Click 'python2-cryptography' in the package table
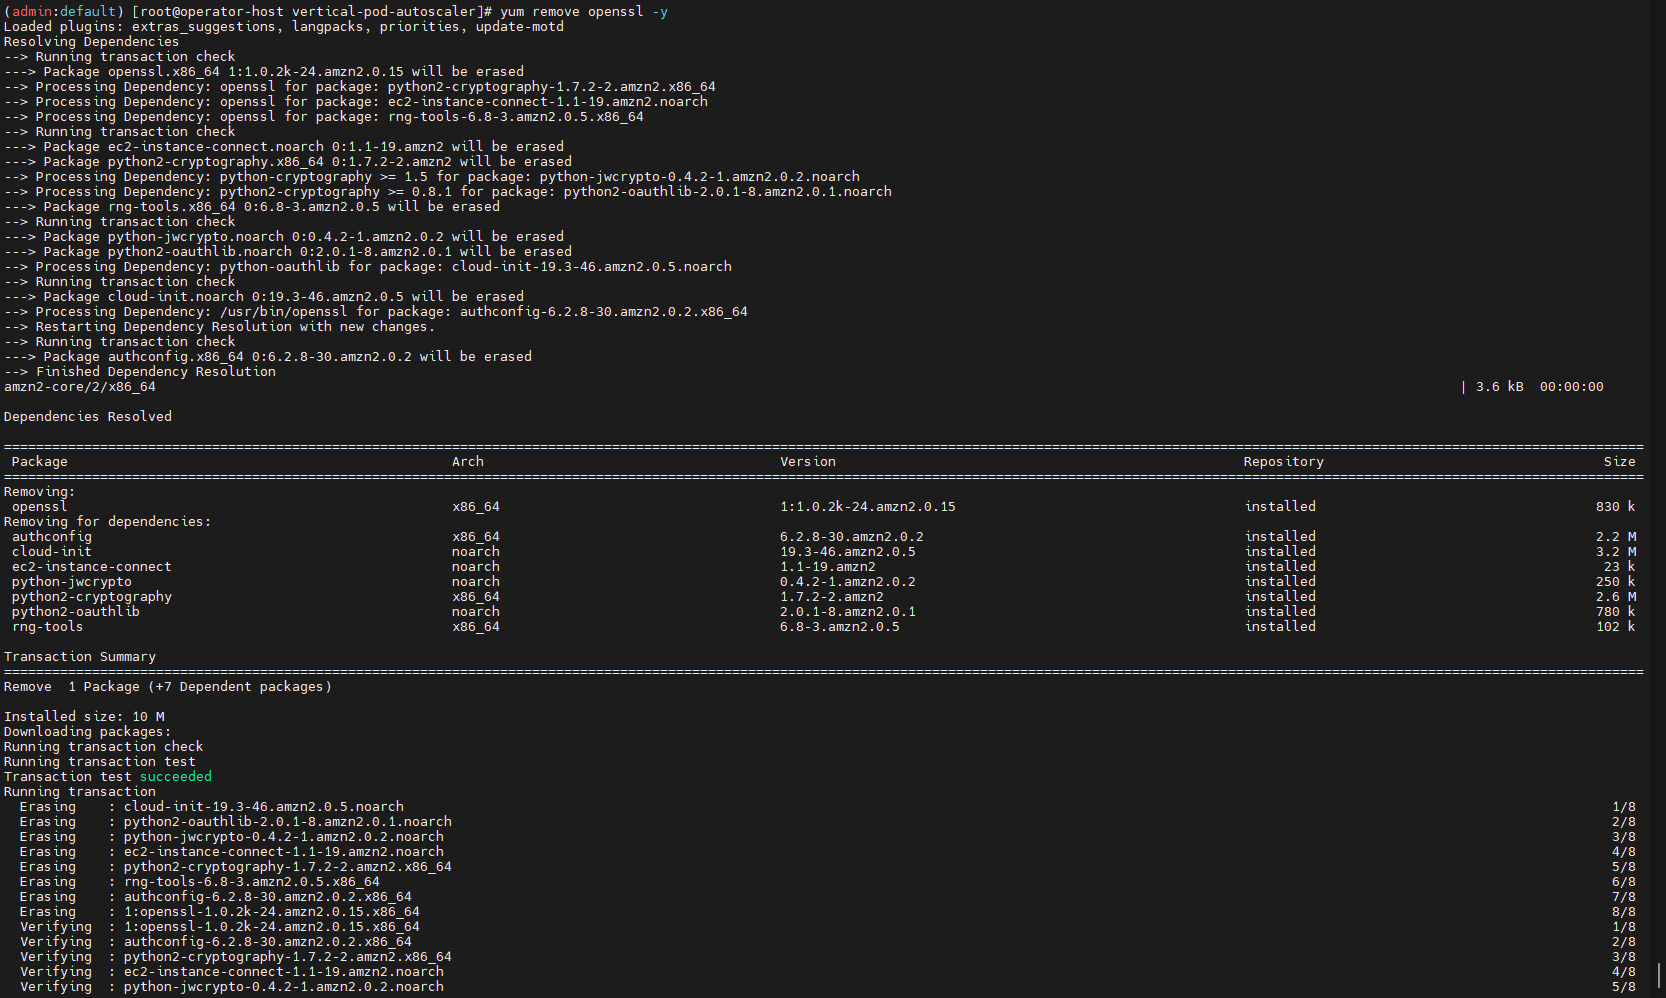 coord(92,597)
